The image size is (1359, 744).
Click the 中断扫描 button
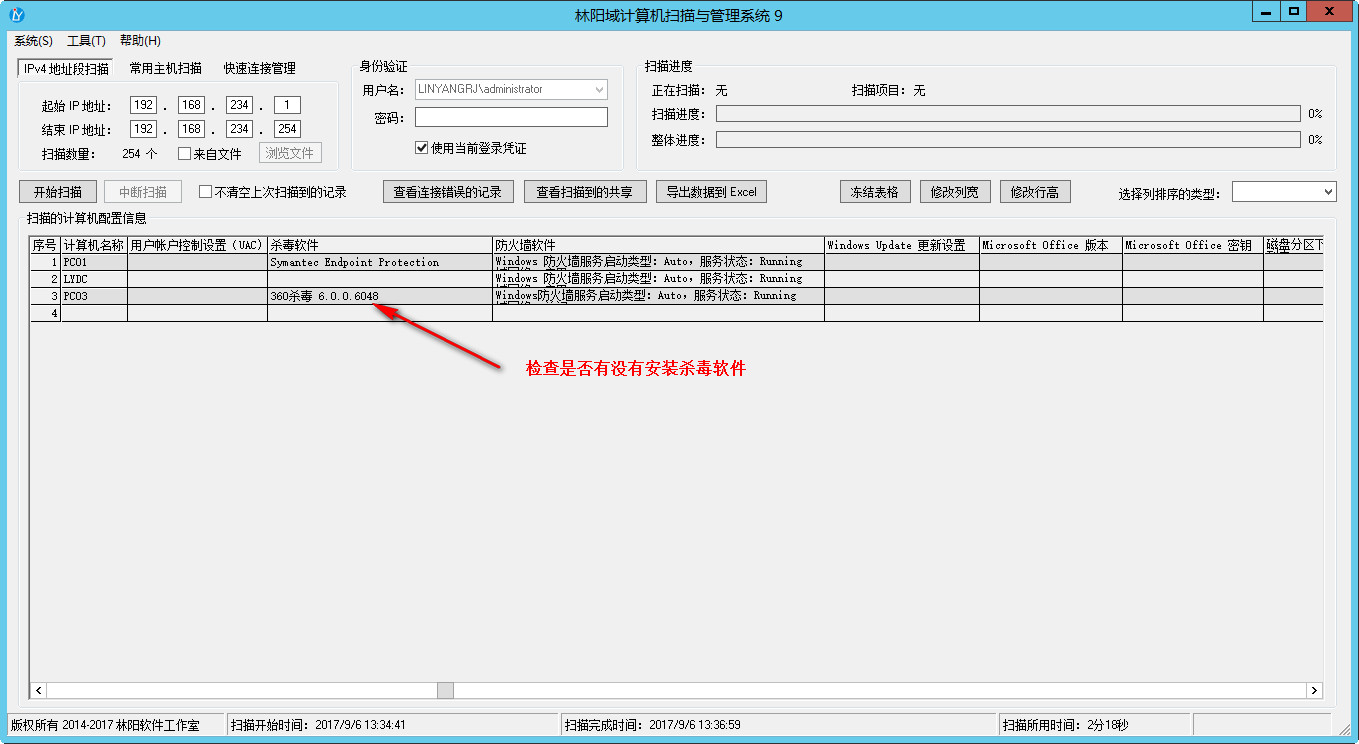[x=143, y=192]
